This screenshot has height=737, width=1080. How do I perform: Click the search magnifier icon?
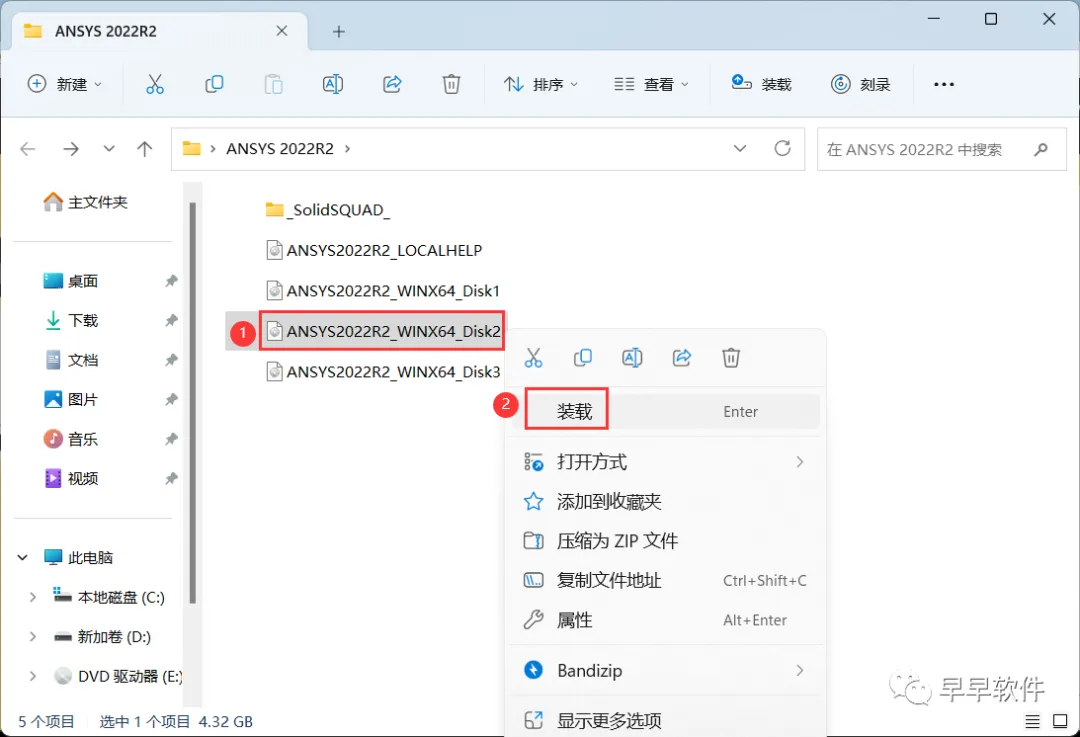tap(1041, 149)
